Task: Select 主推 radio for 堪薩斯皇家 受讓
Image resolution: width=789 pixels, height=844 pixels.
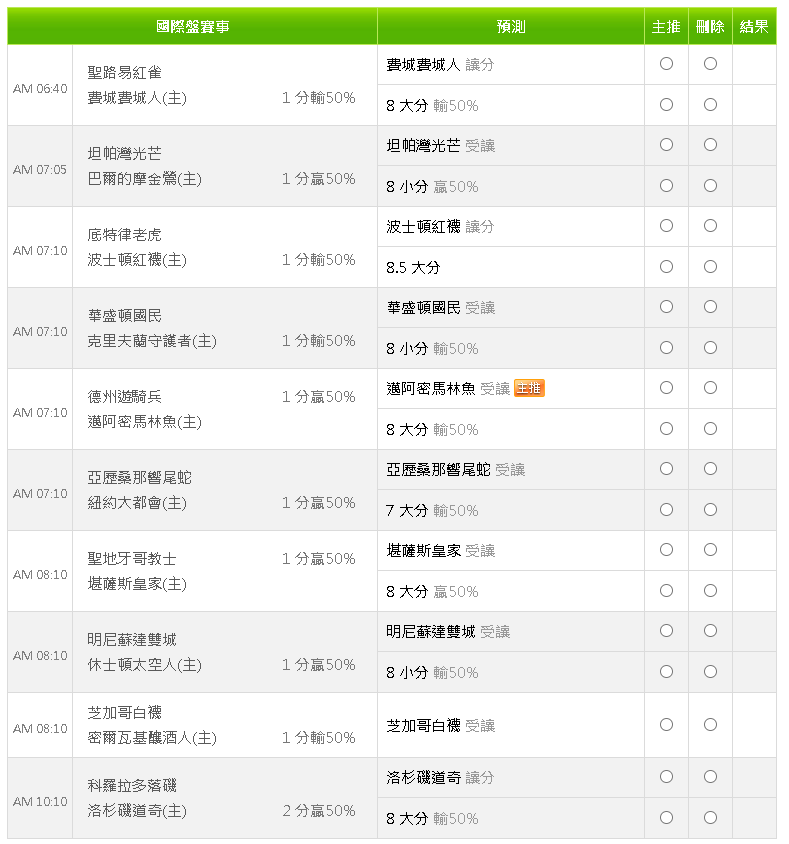Action: pyautogui.click(x=666, y=550)
